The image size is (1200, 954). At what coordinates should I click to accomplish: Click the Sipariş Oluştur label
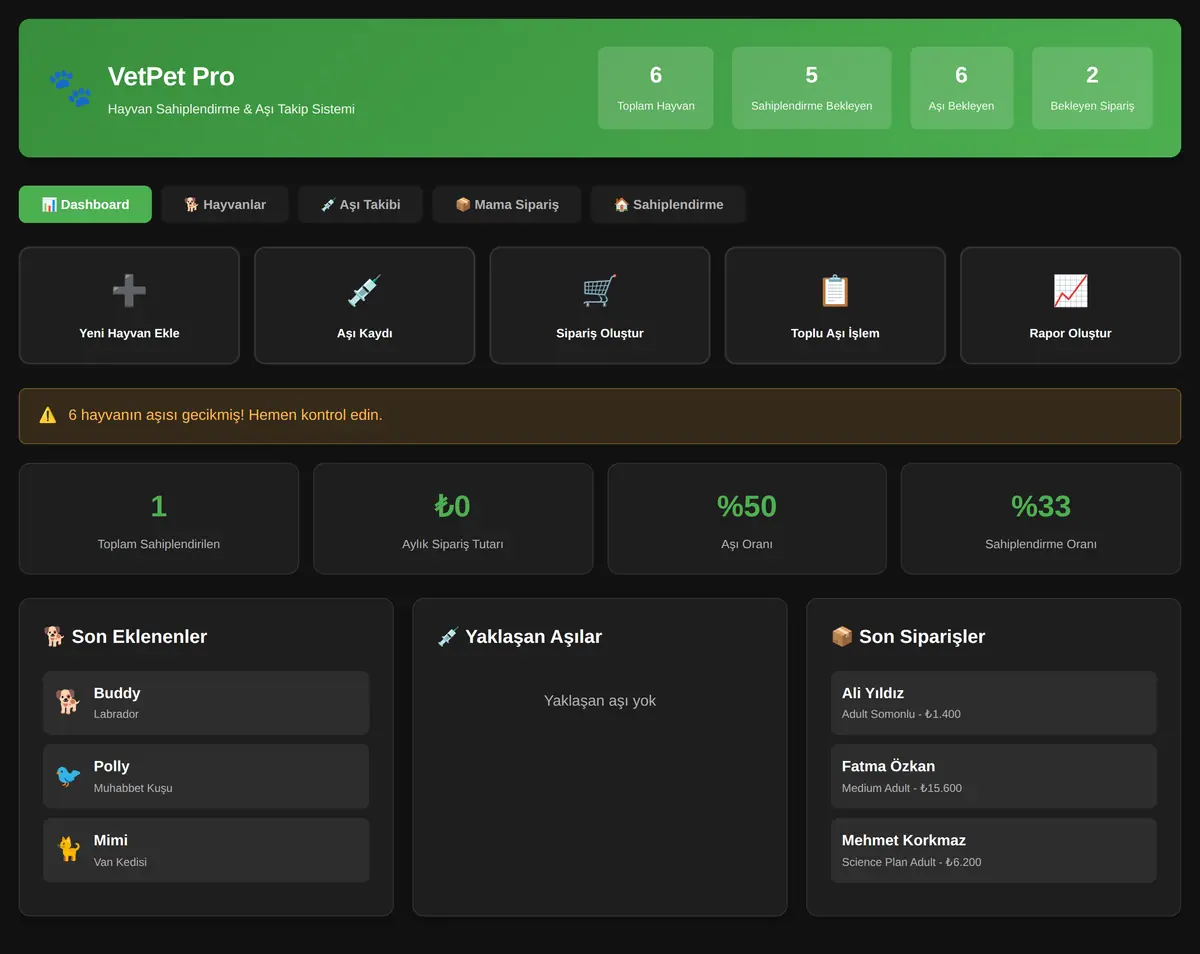600,333
